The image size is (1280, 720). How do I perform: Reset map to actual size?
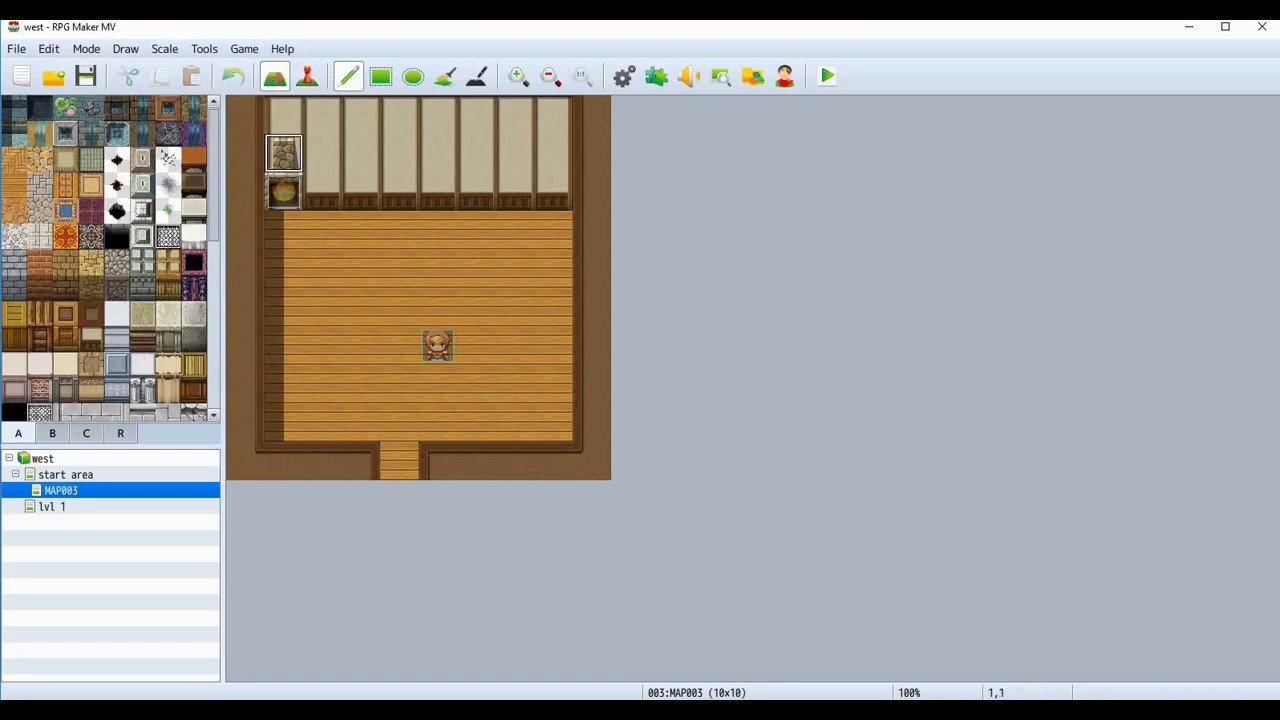[582, 76]
